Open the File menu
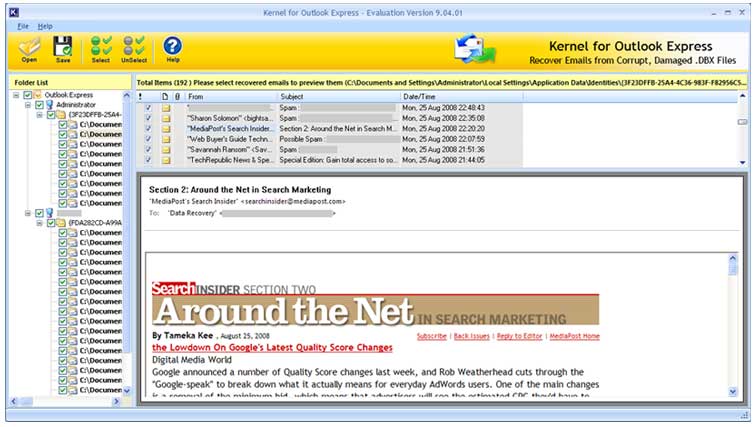Viewport: 755px width, 427px height. point(23,26)
